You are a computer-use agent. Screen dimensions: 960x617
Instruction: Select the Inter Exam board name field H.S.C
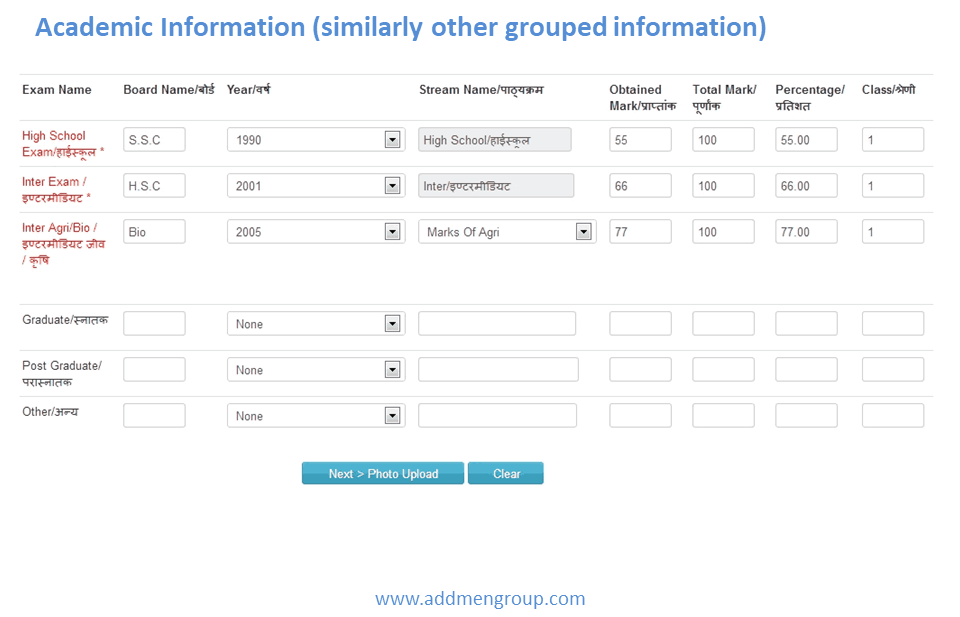coord(154,186)
